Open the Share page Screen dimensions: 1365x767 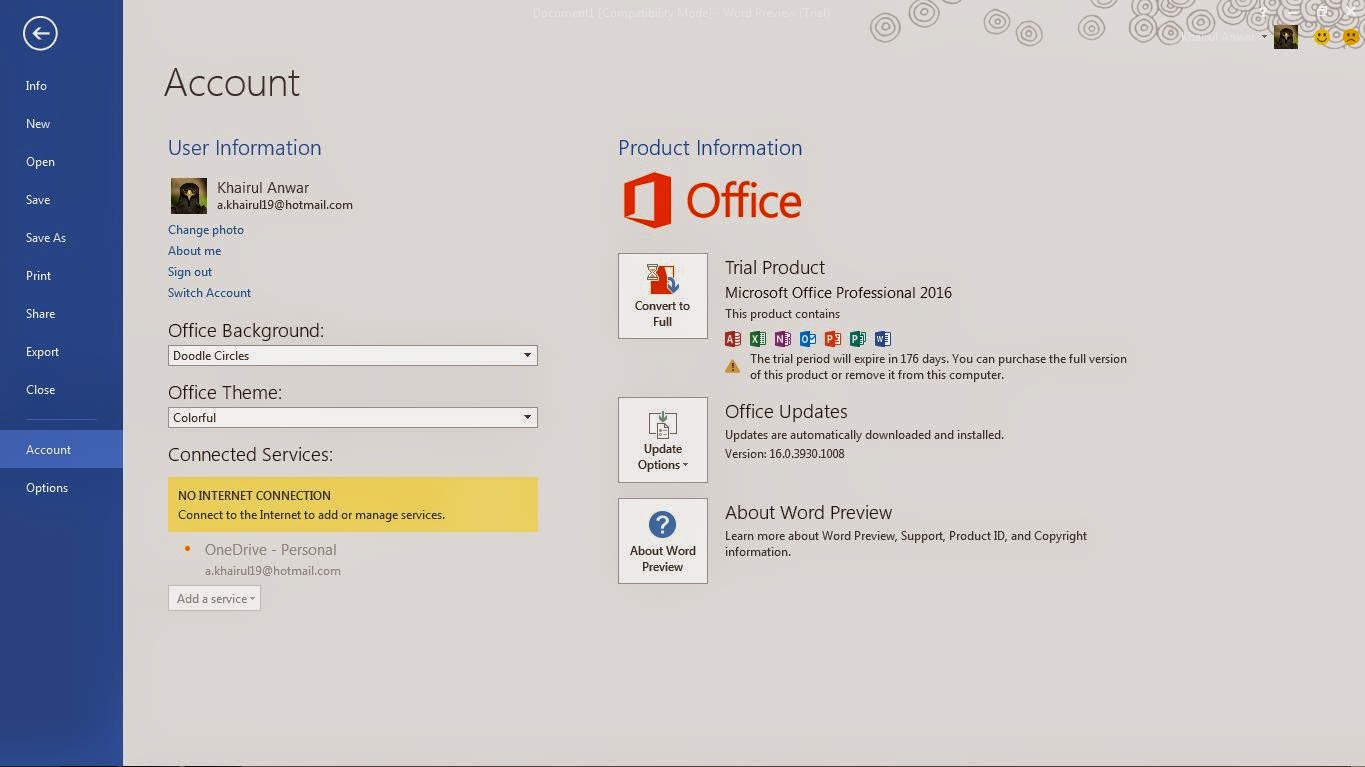(x=61, y=314)
